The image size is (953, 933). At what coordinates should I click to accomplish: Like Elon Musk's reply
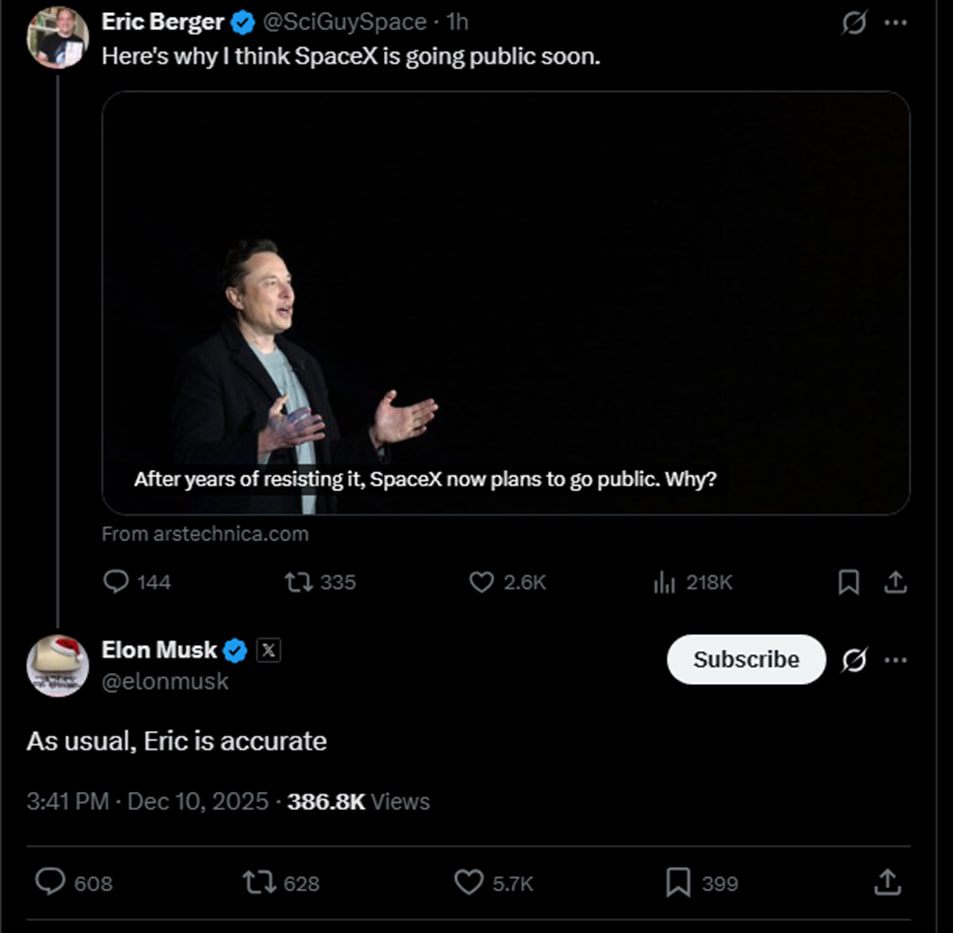468,882
